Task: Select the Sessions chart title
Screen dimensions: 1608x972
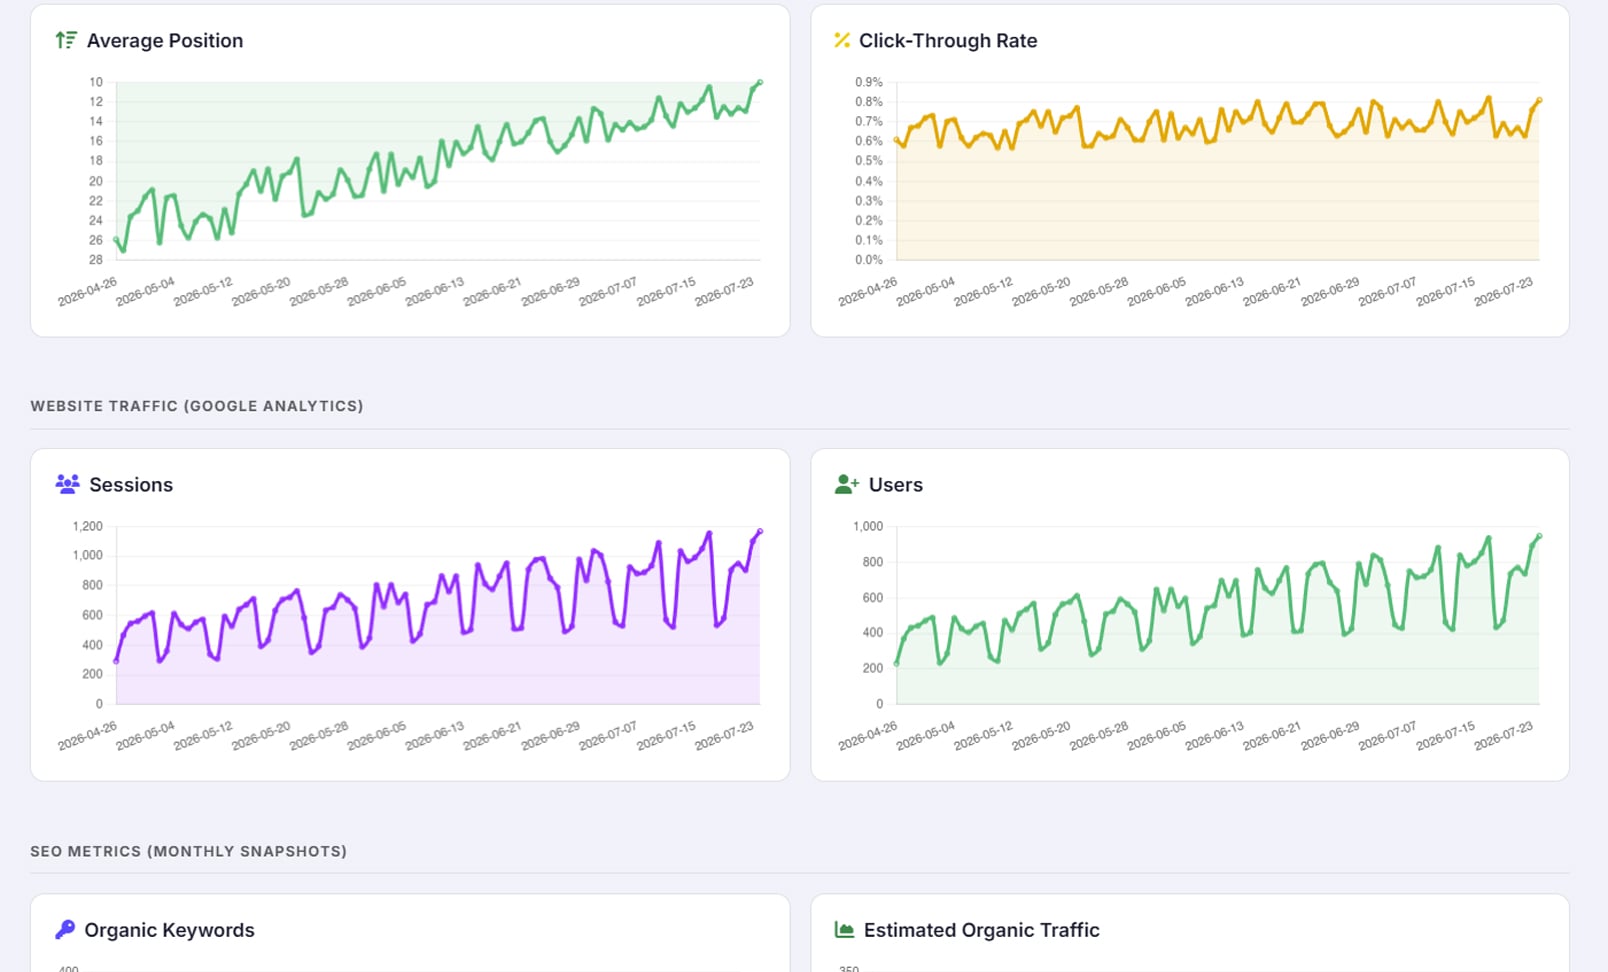Action: 131,485
